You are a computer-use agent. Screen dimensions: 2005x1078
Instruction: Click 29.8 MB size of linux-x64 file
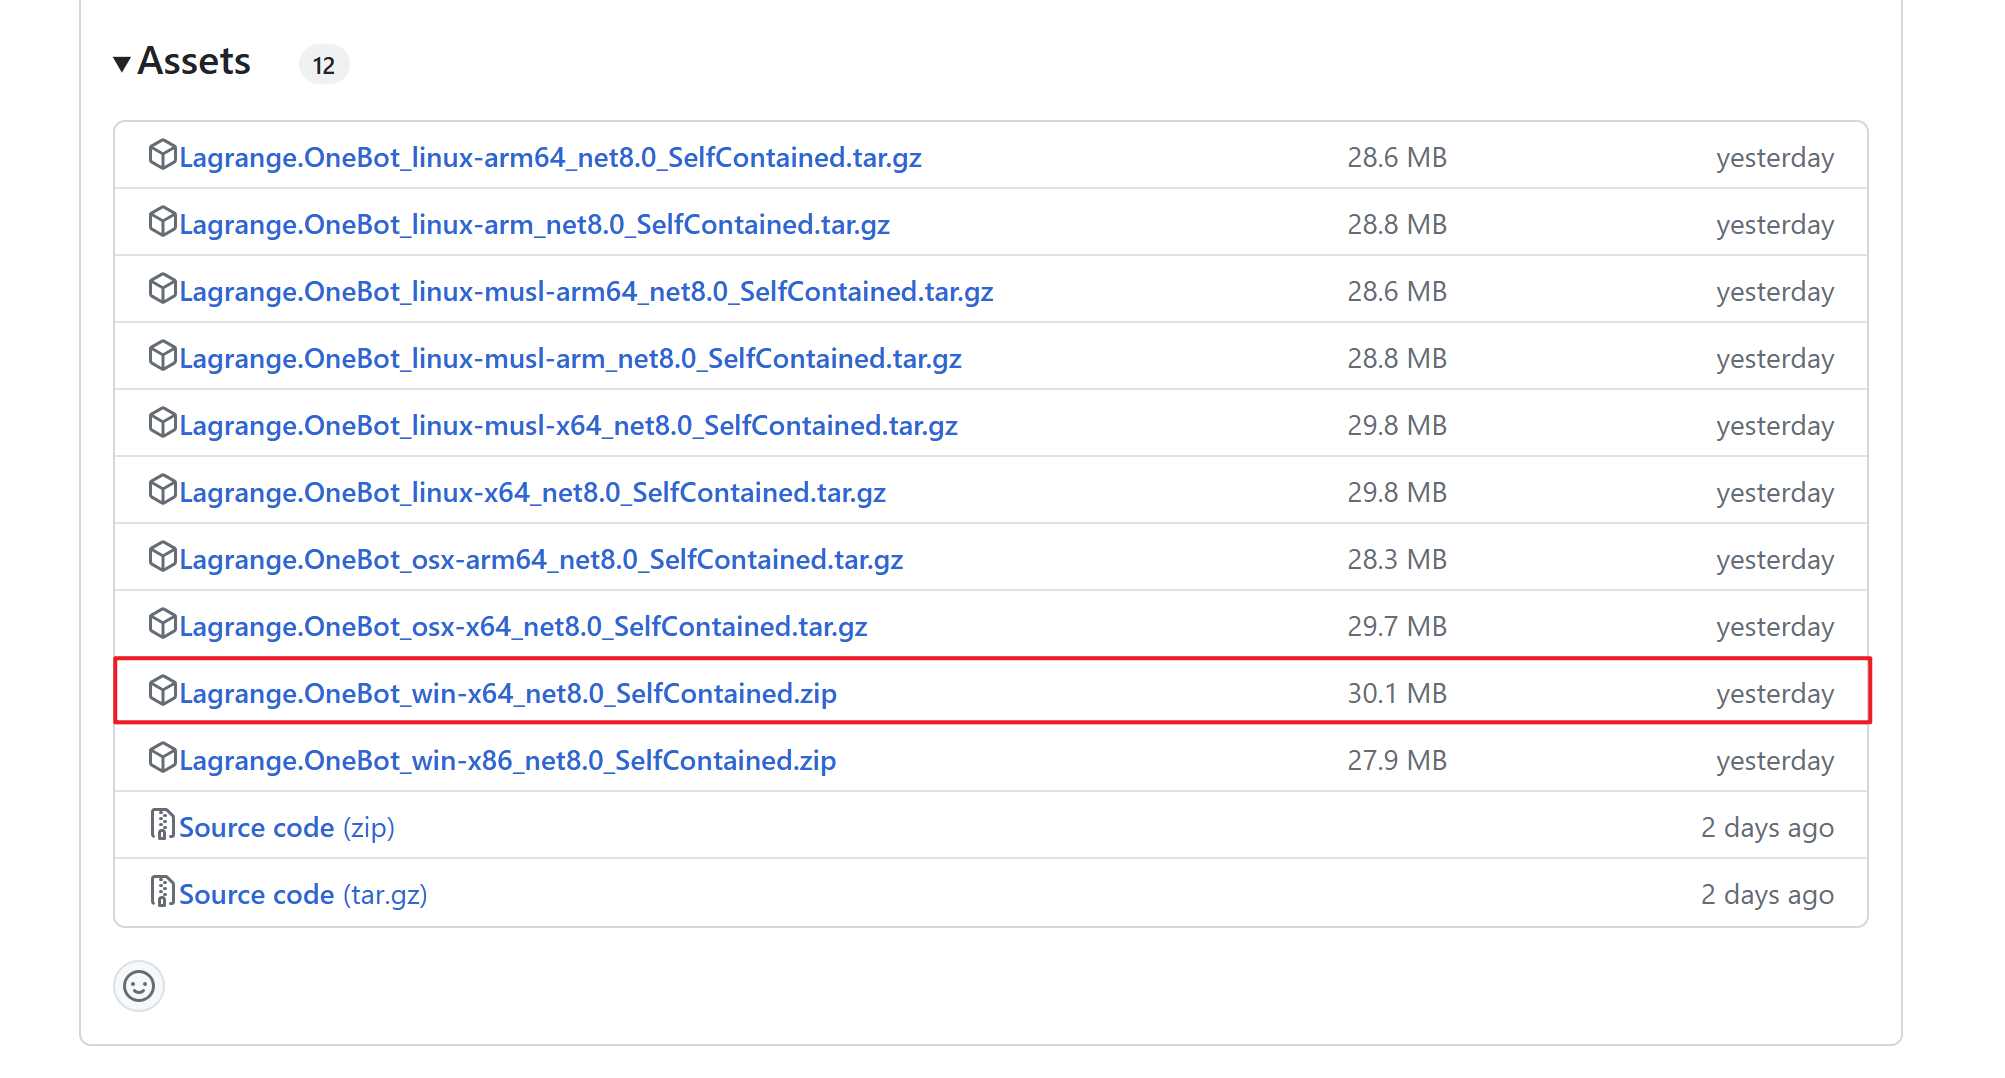[1397, 493]
